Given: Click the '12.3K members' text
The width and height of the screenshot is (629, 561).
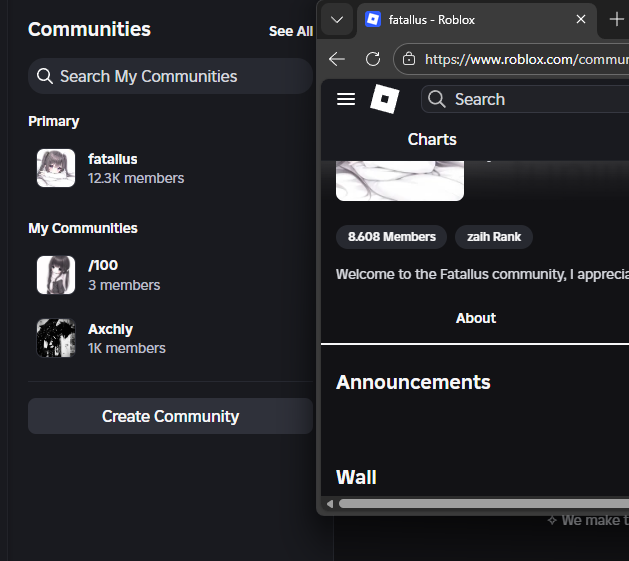Looking at the screenshot, I should click(136, 178).
